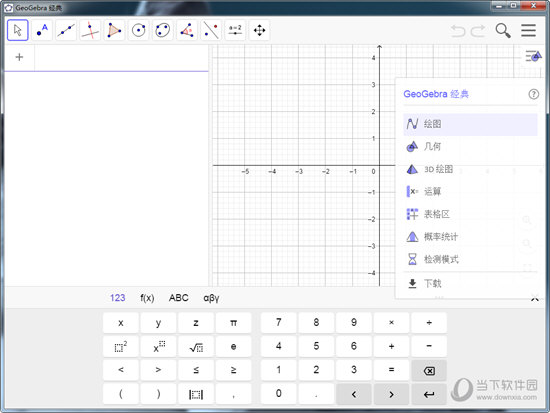Tap the cursor left arrow key
The image size is (550, 413).
click(x=354, y=394)
